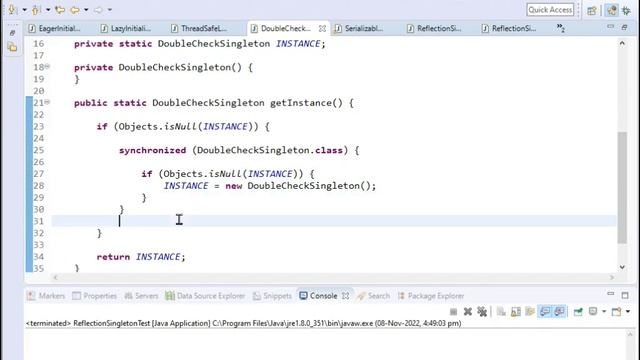Collapse getInstance method fold at line 21
The height and width of the screenshot is (360, 640).
(x=47, y=102)
